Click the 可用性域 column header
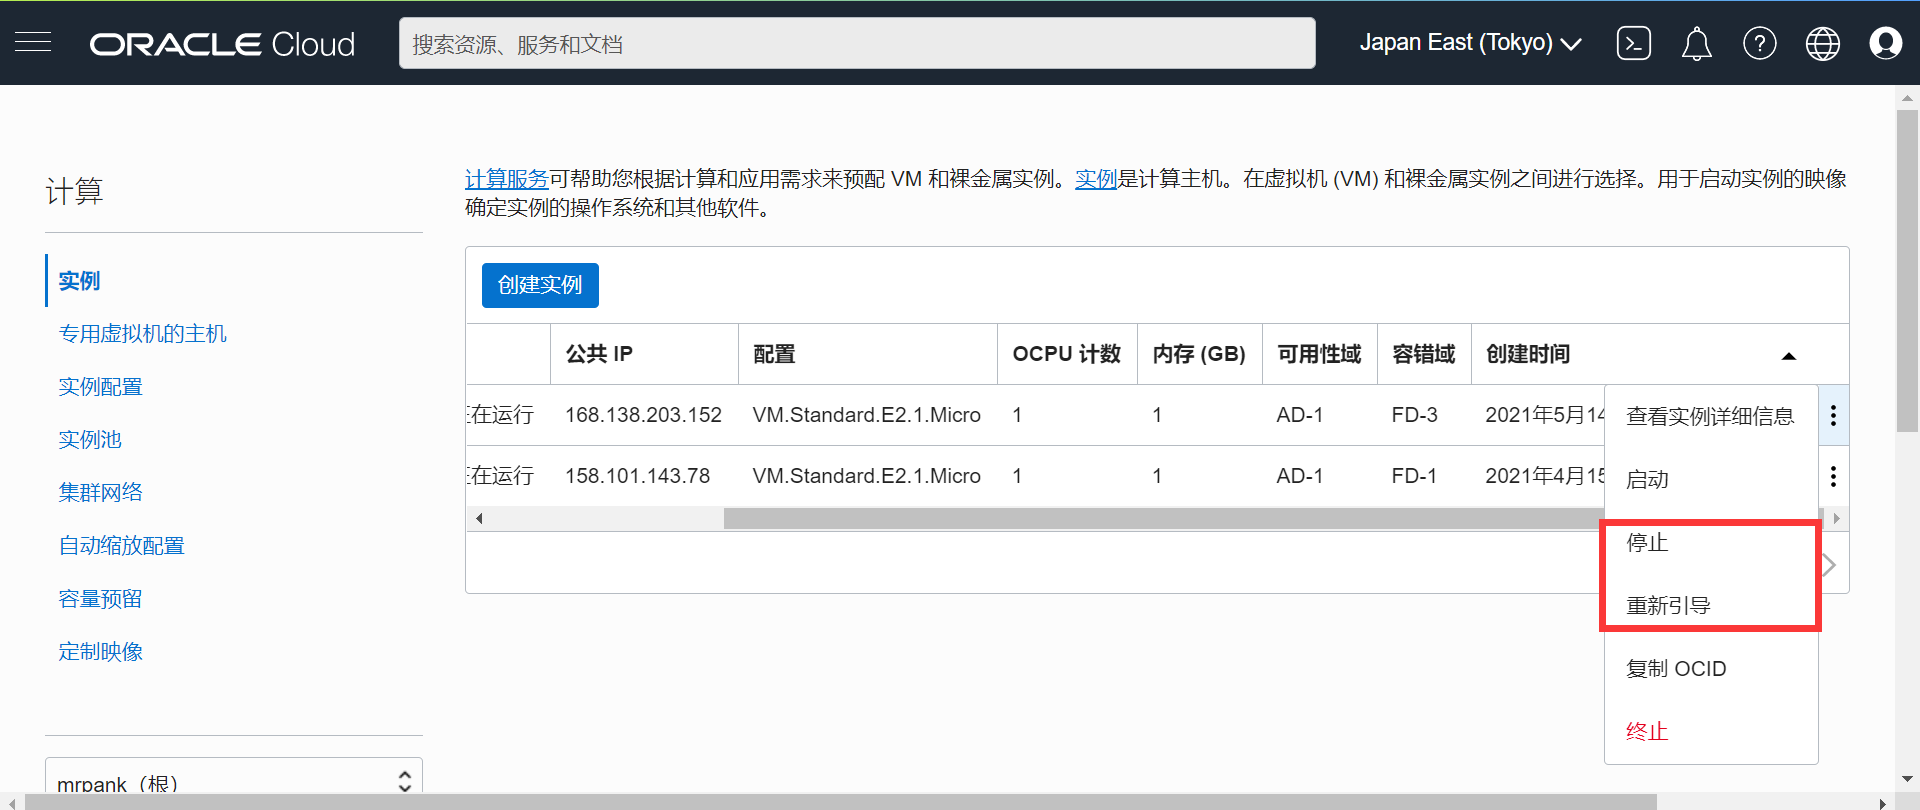This screenshot has height=810, width=1920. [x=1319, y=354]
